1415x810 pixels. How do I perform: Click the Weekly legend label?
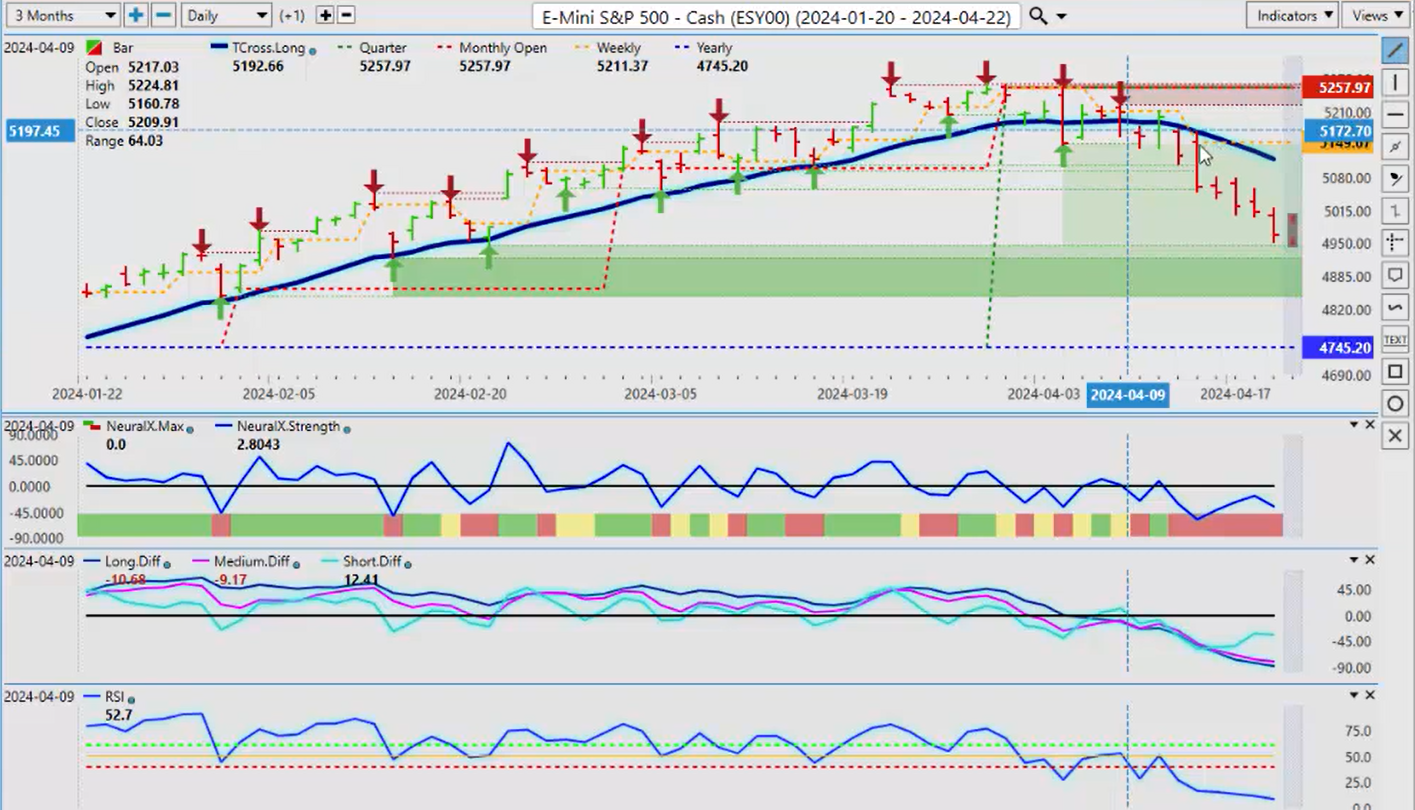pyautogui.click(x=617, y=48)
